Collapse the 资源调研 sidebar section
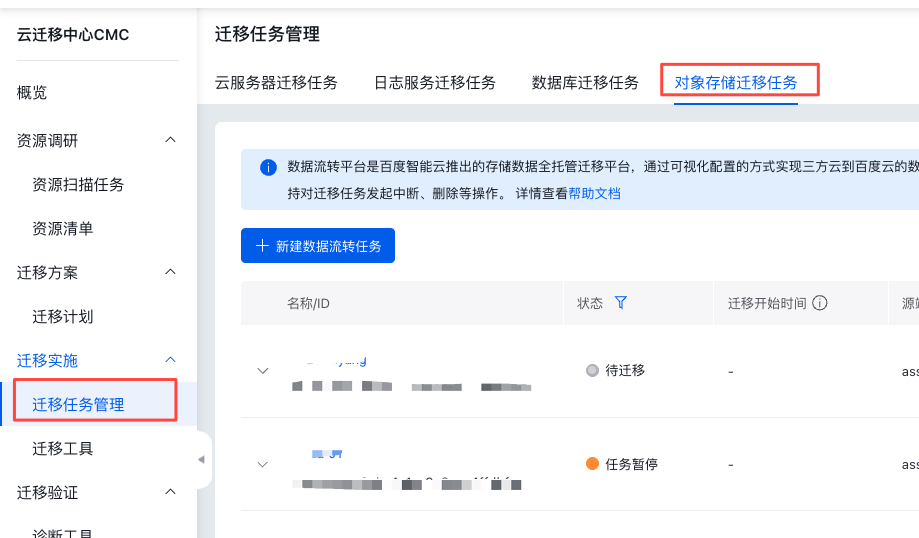Image resolution: width=919 pixels, height=538 pixels. (170, 140)
